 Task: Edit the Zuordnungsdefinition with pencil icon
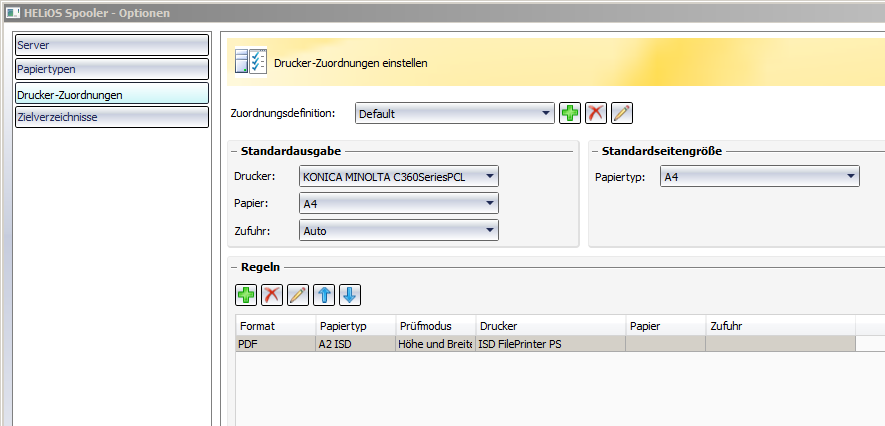coord(621,113)
